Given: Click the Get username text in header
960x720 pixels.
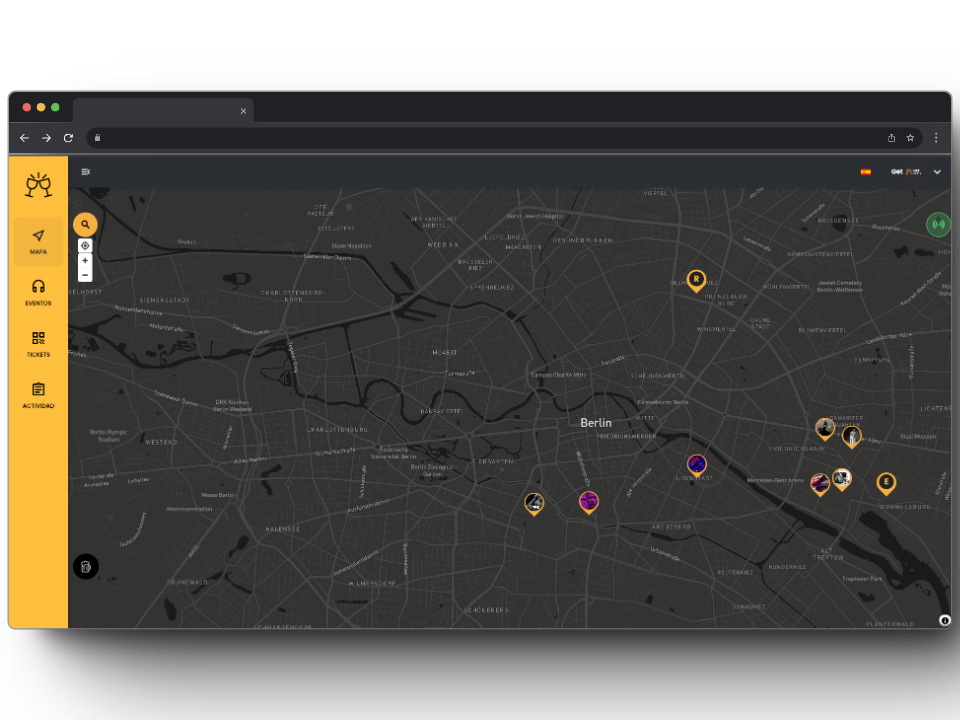Looking at the screenshot, I should pos(906,172).
